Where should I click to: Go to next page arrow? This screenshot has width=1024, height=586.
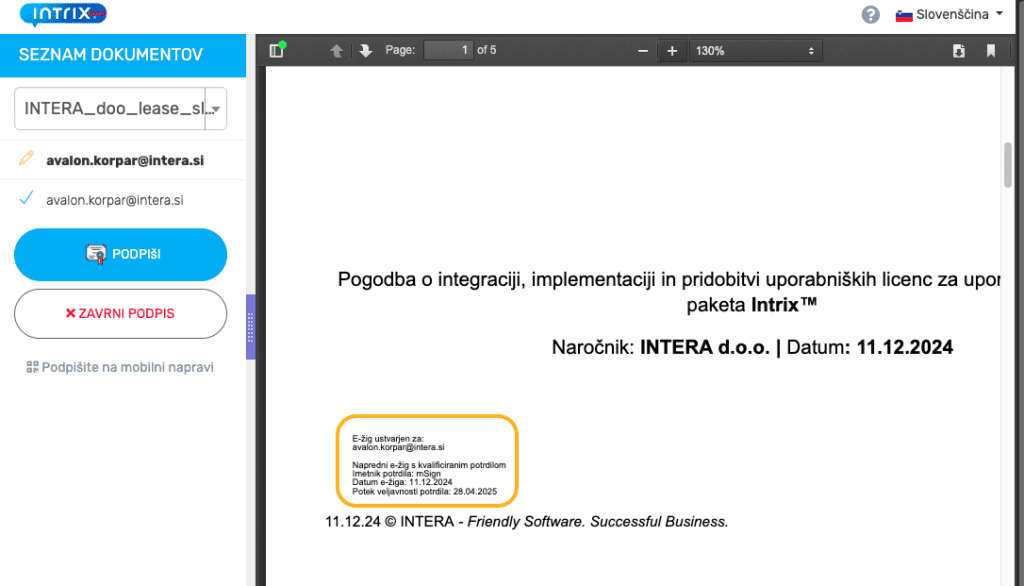point(365,51)
